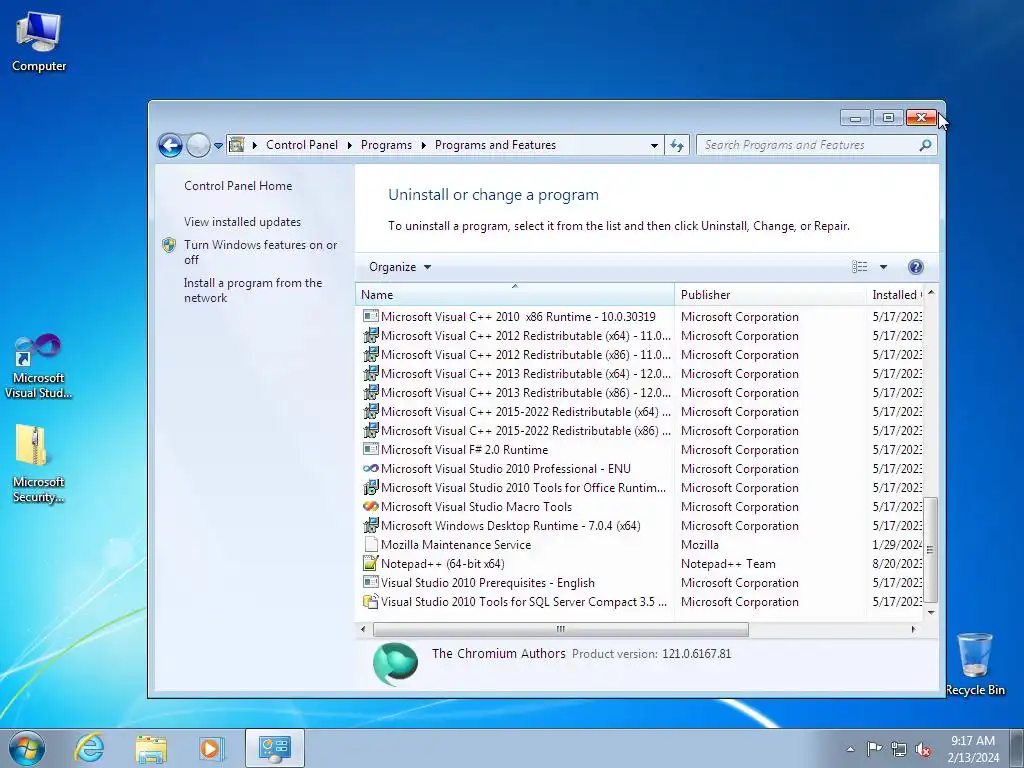Screen dimensions: 1024x768
Task: Click the horizontal scrollbar right arrow
Action: point(913,629)
